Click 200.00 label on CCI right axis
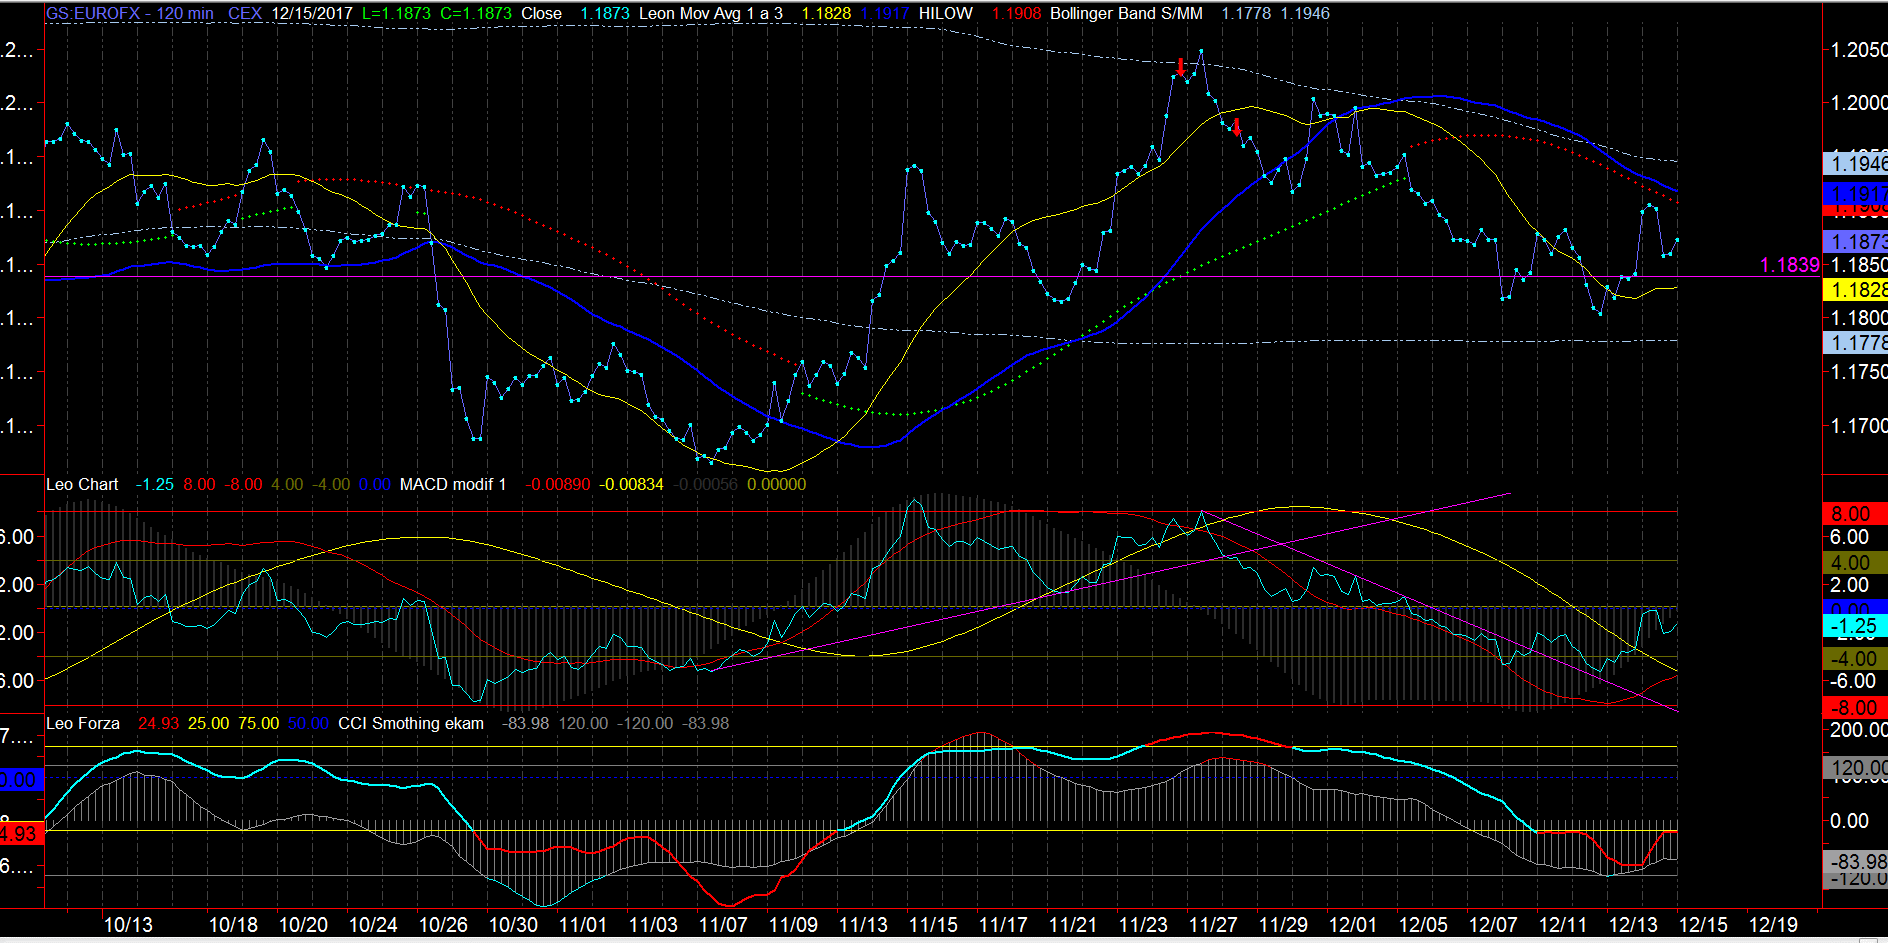 pyautogui.click(x=1858, y=731)
